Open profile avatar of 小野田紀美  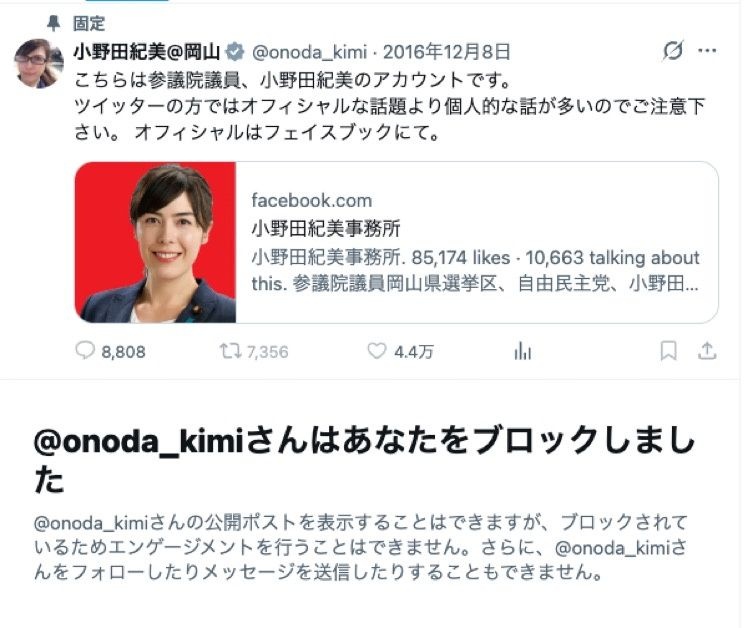tap(39, 63)
